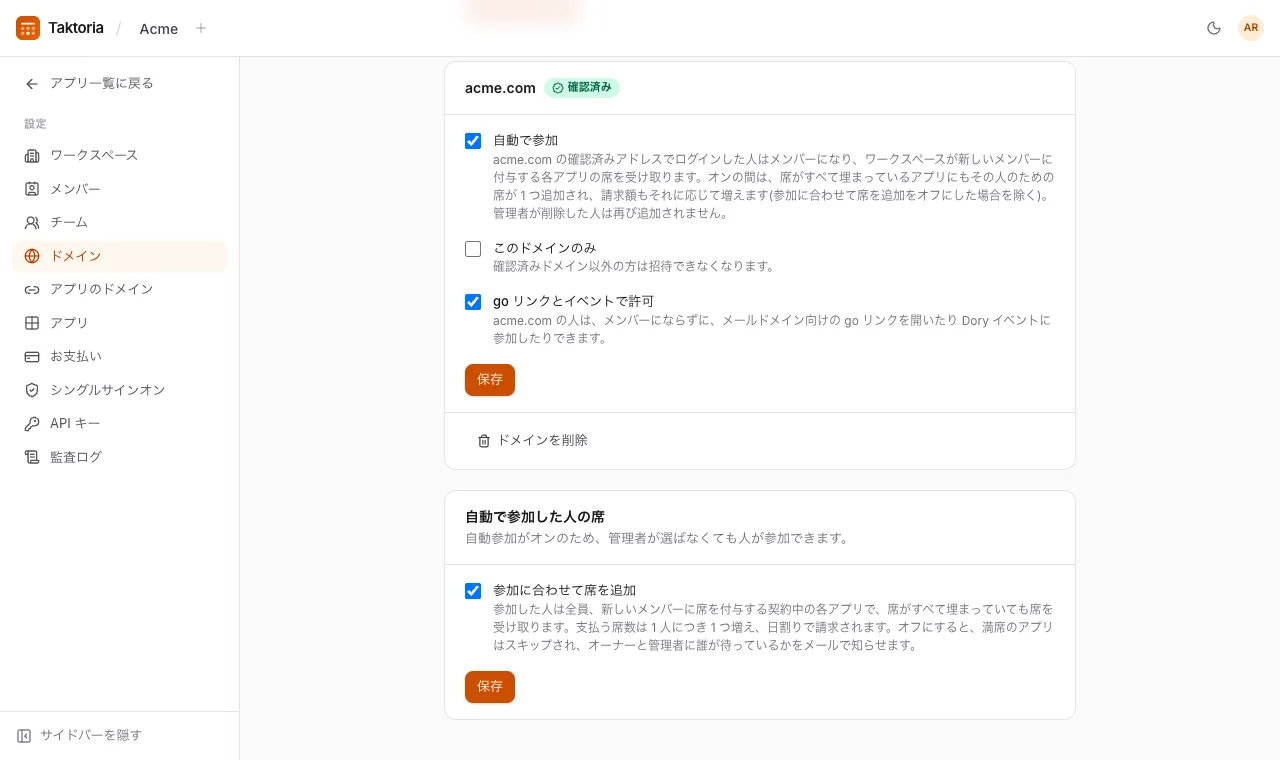Click the back arrow icon beside アプリ一覧に戻る

32,84
